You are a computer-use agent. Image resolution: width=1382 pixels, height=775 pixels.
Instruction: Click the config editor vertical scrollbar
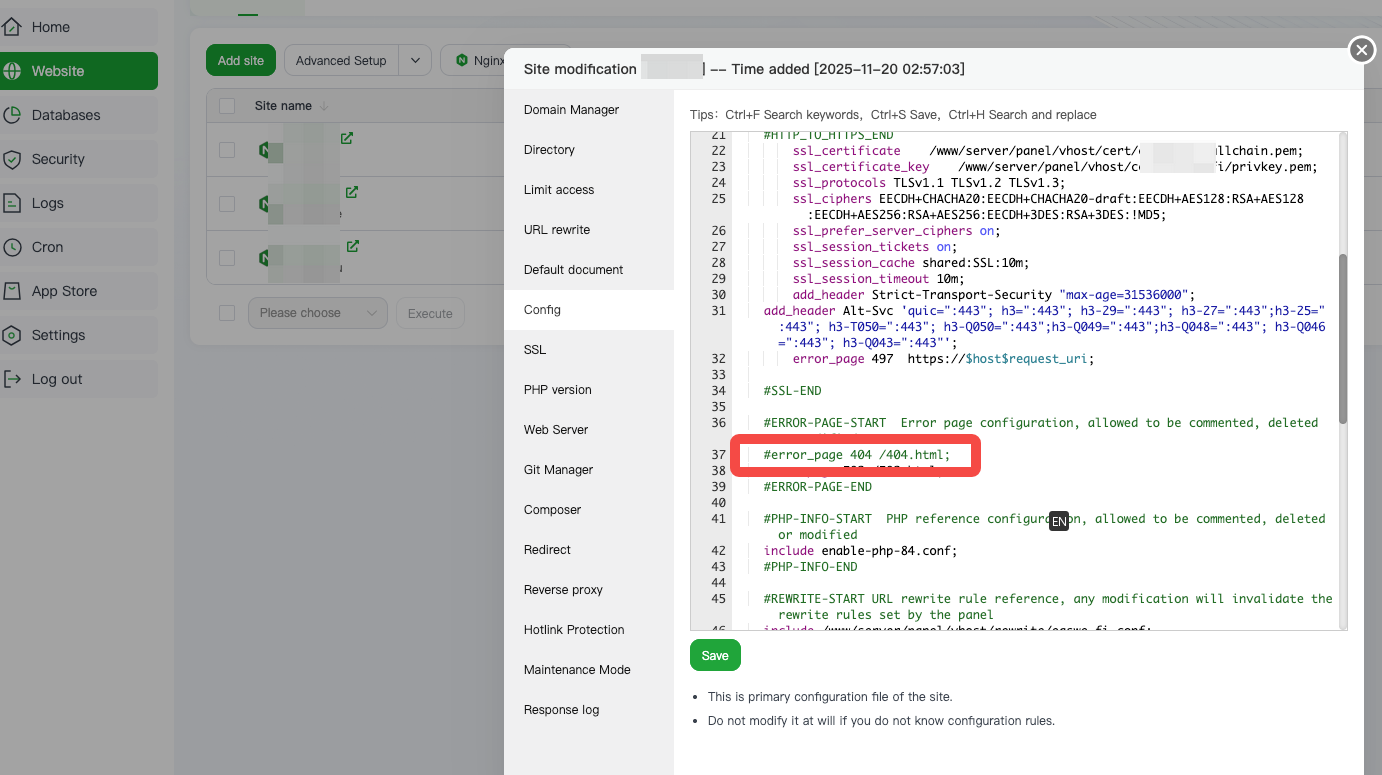[1342, 340]
